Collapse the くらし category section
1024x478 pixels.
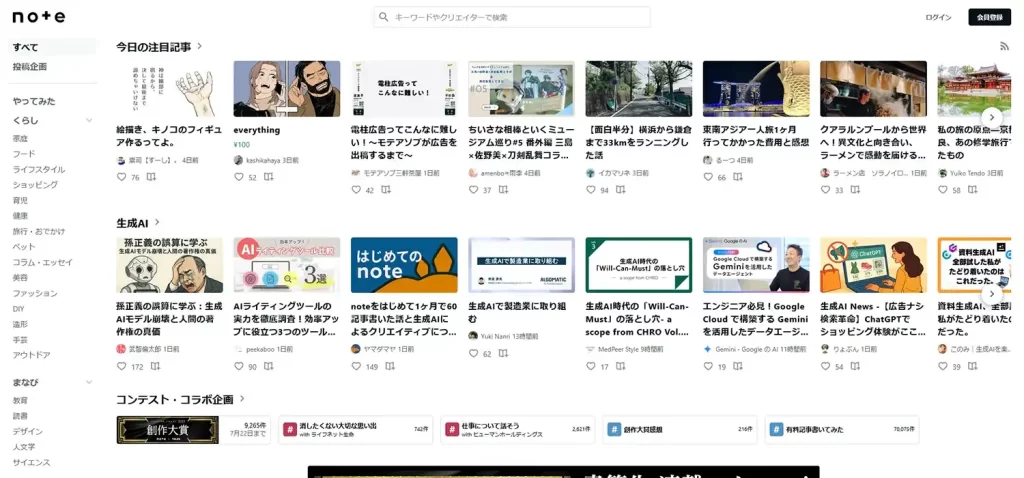coord(90,121)
